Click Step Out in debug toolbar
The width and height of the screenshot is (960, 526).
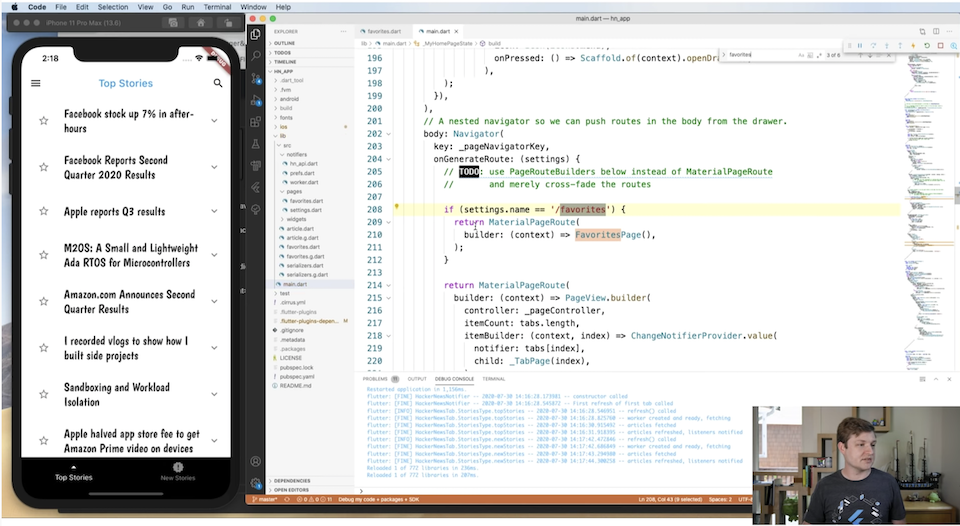point(900,45)
